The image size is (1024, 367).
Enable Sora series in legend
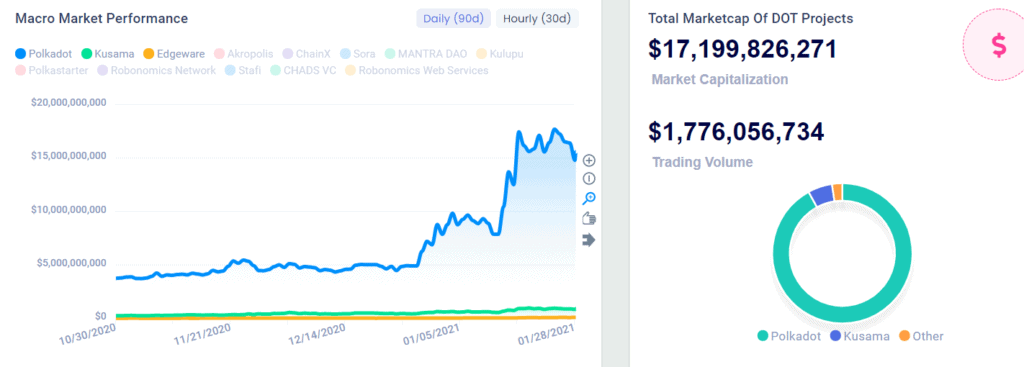(358, 54)
